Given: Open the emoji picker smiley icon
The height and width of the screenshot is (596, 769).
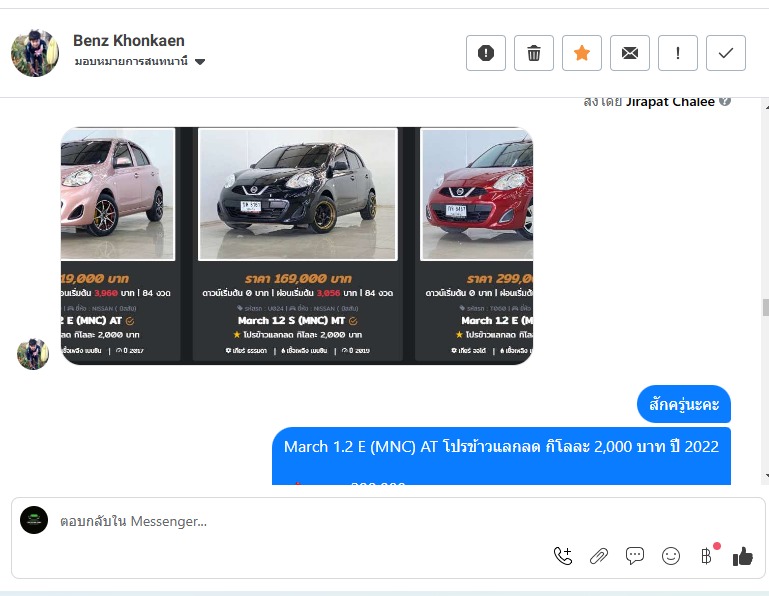Looking at the screenshot, I should click(670, 556).
